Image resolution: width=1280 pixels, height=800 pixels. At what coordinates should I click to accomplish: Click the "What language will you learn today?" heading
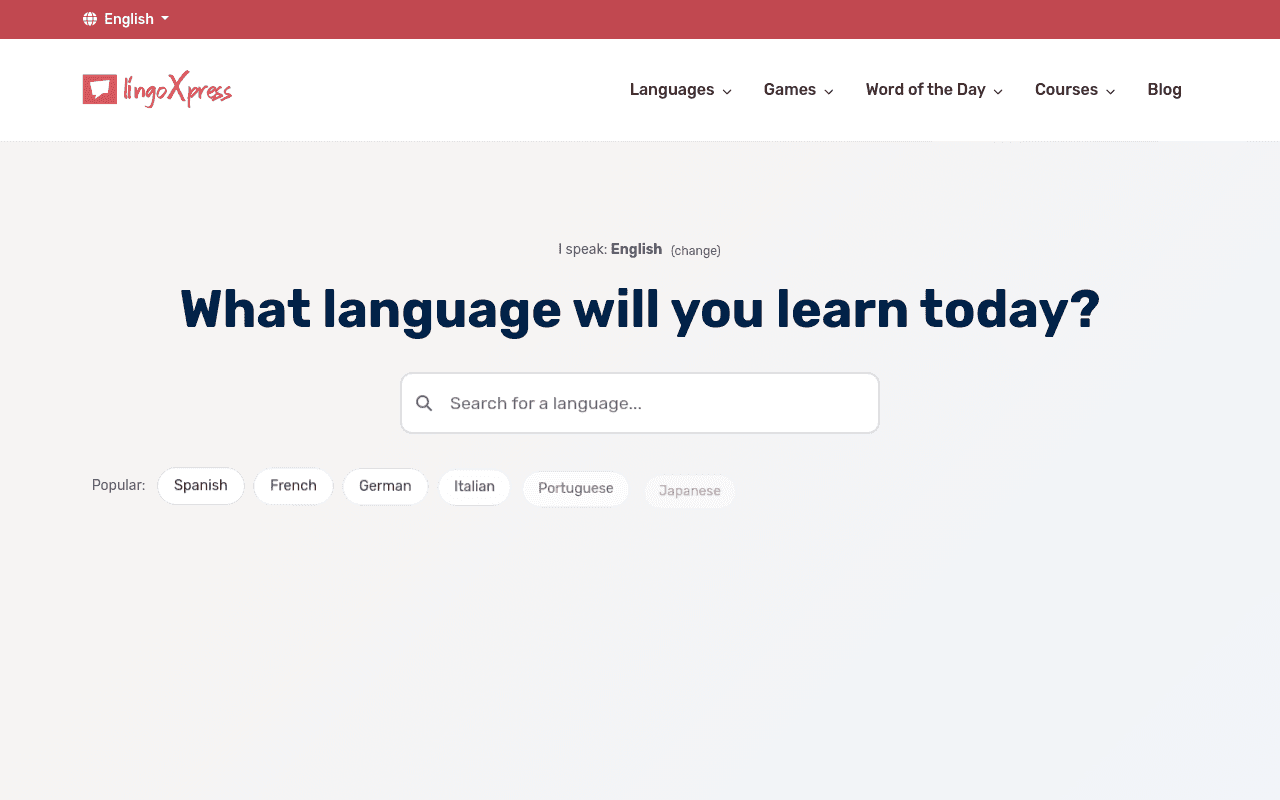click(640, 310)
